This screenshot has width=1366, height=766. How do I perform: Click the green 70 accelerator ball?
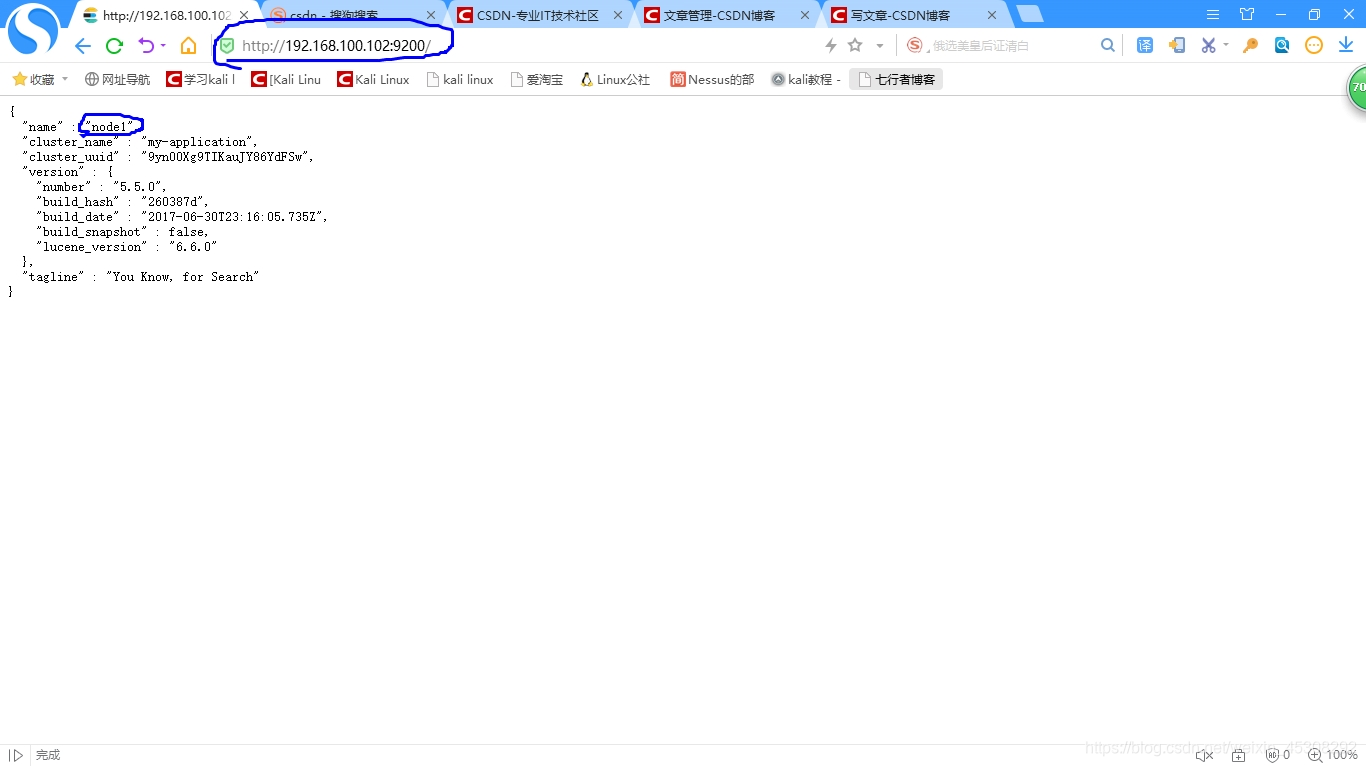[x=1357, y=88]
